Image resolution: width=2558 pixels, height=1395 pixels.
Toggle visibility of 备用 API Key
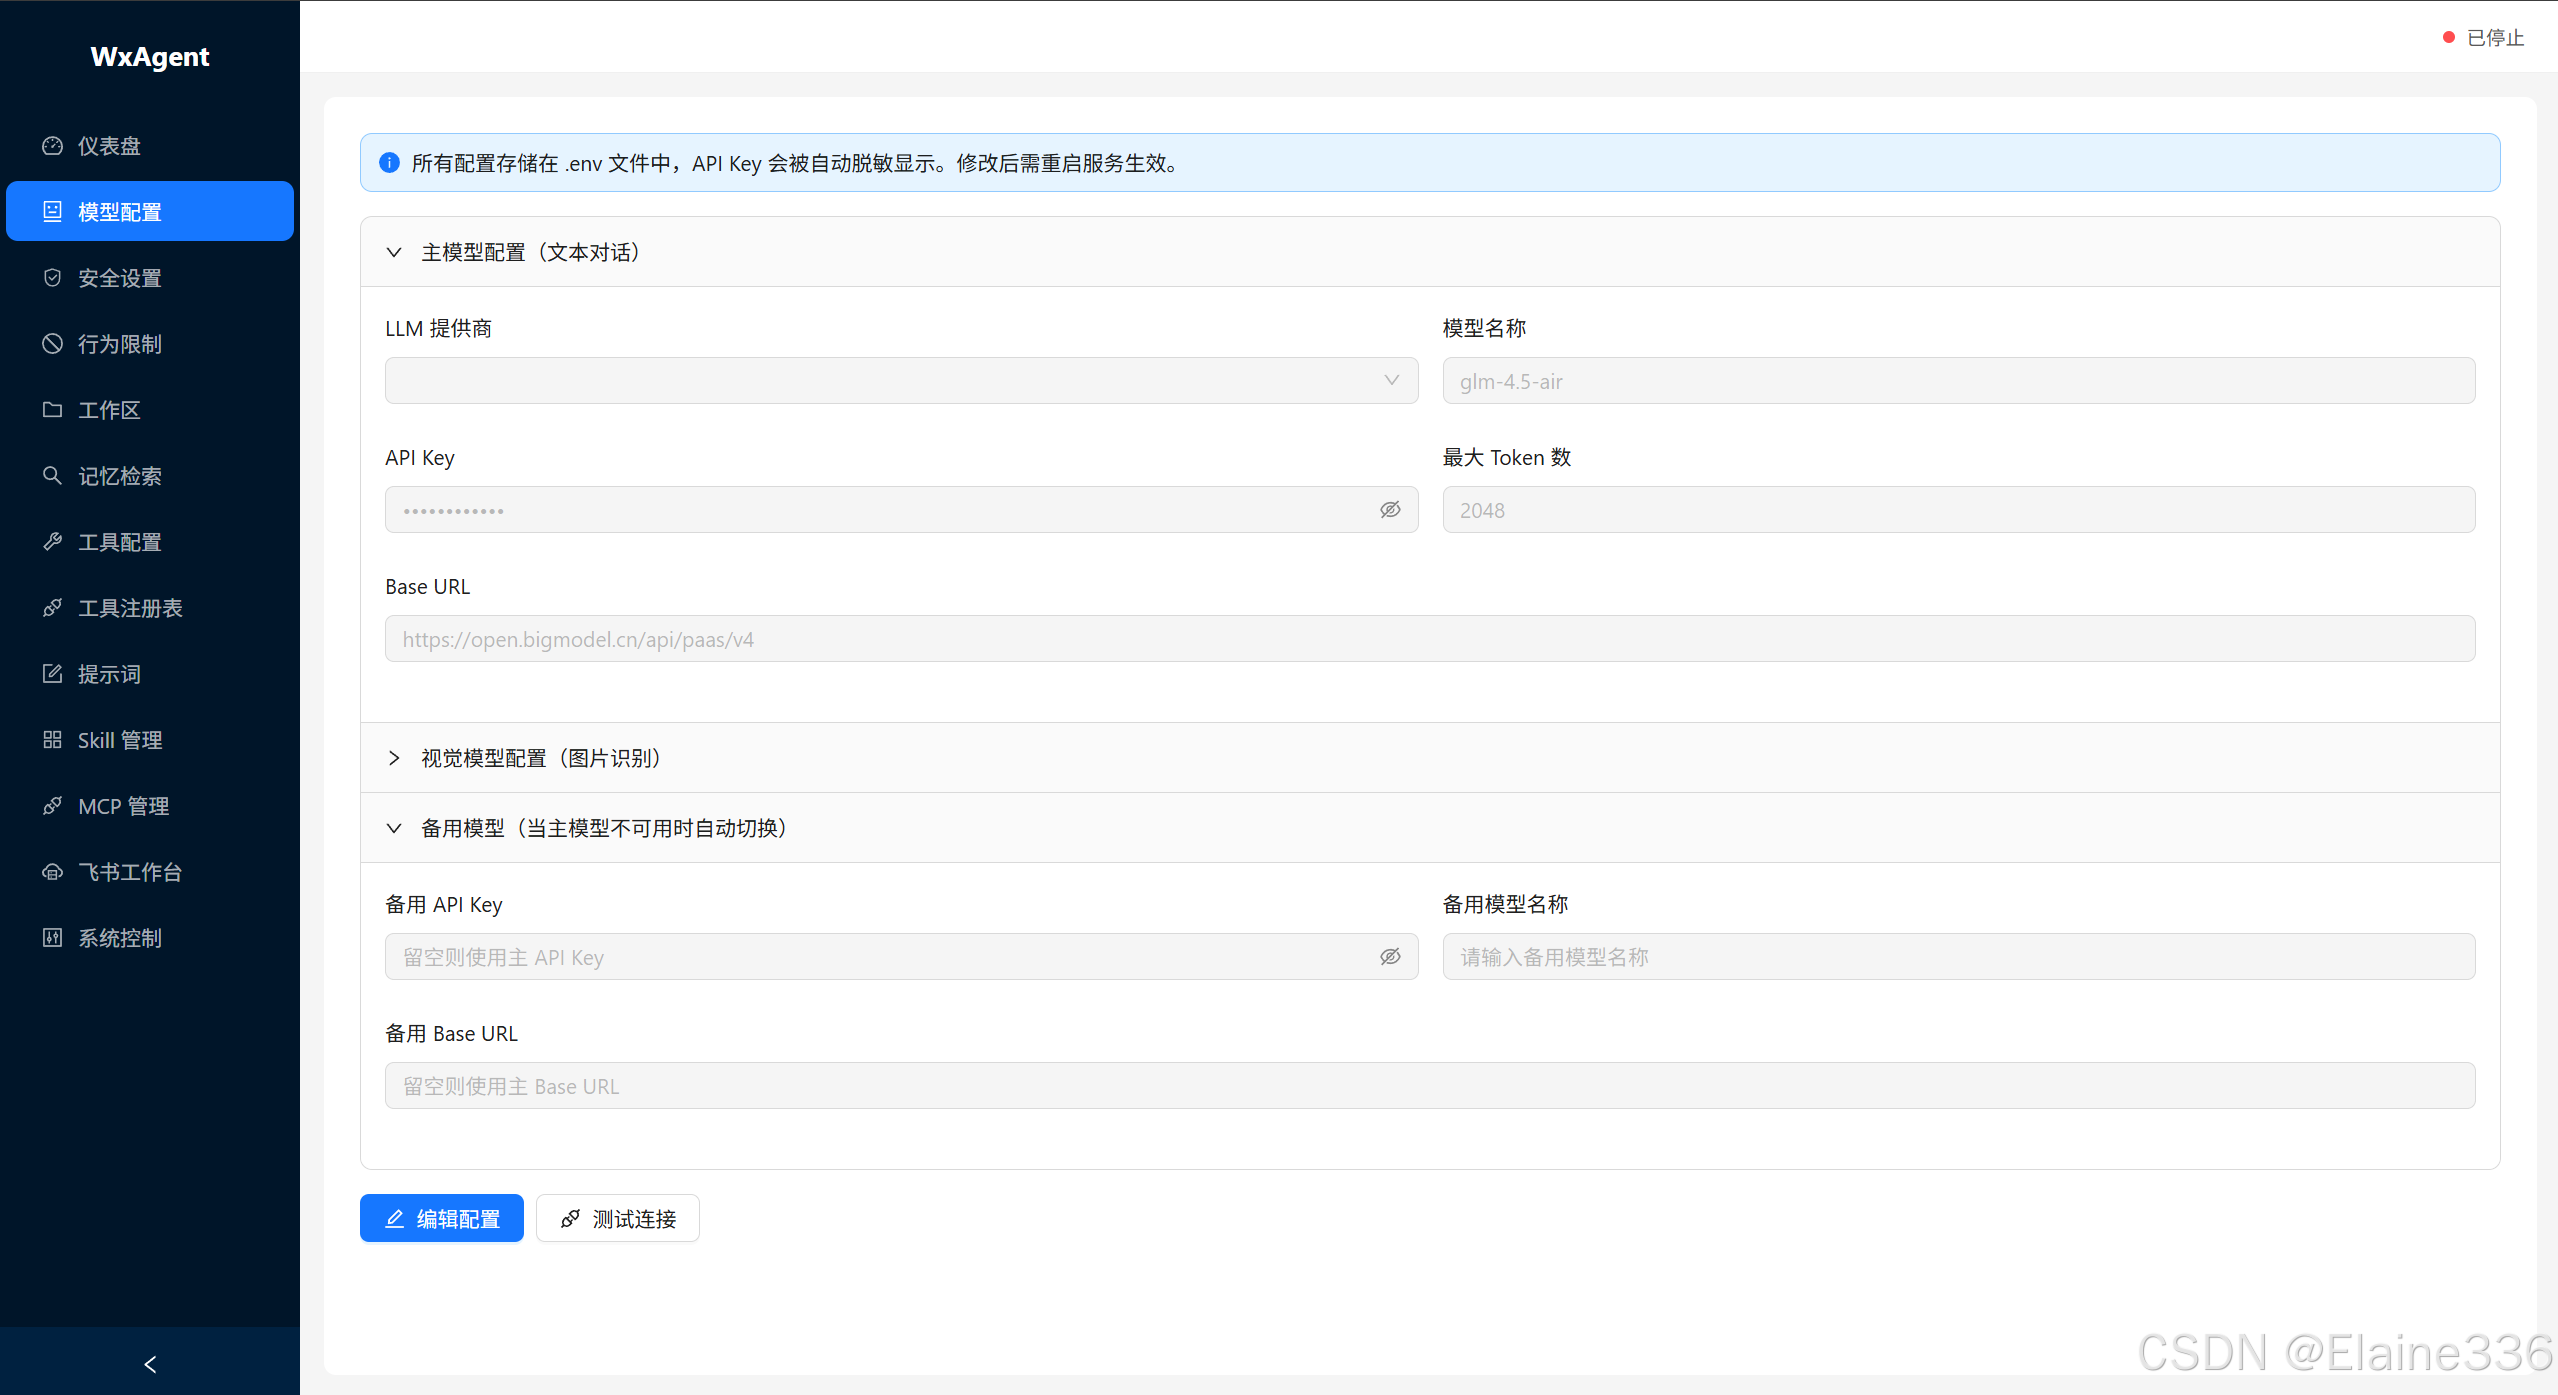click(1391, 957)
